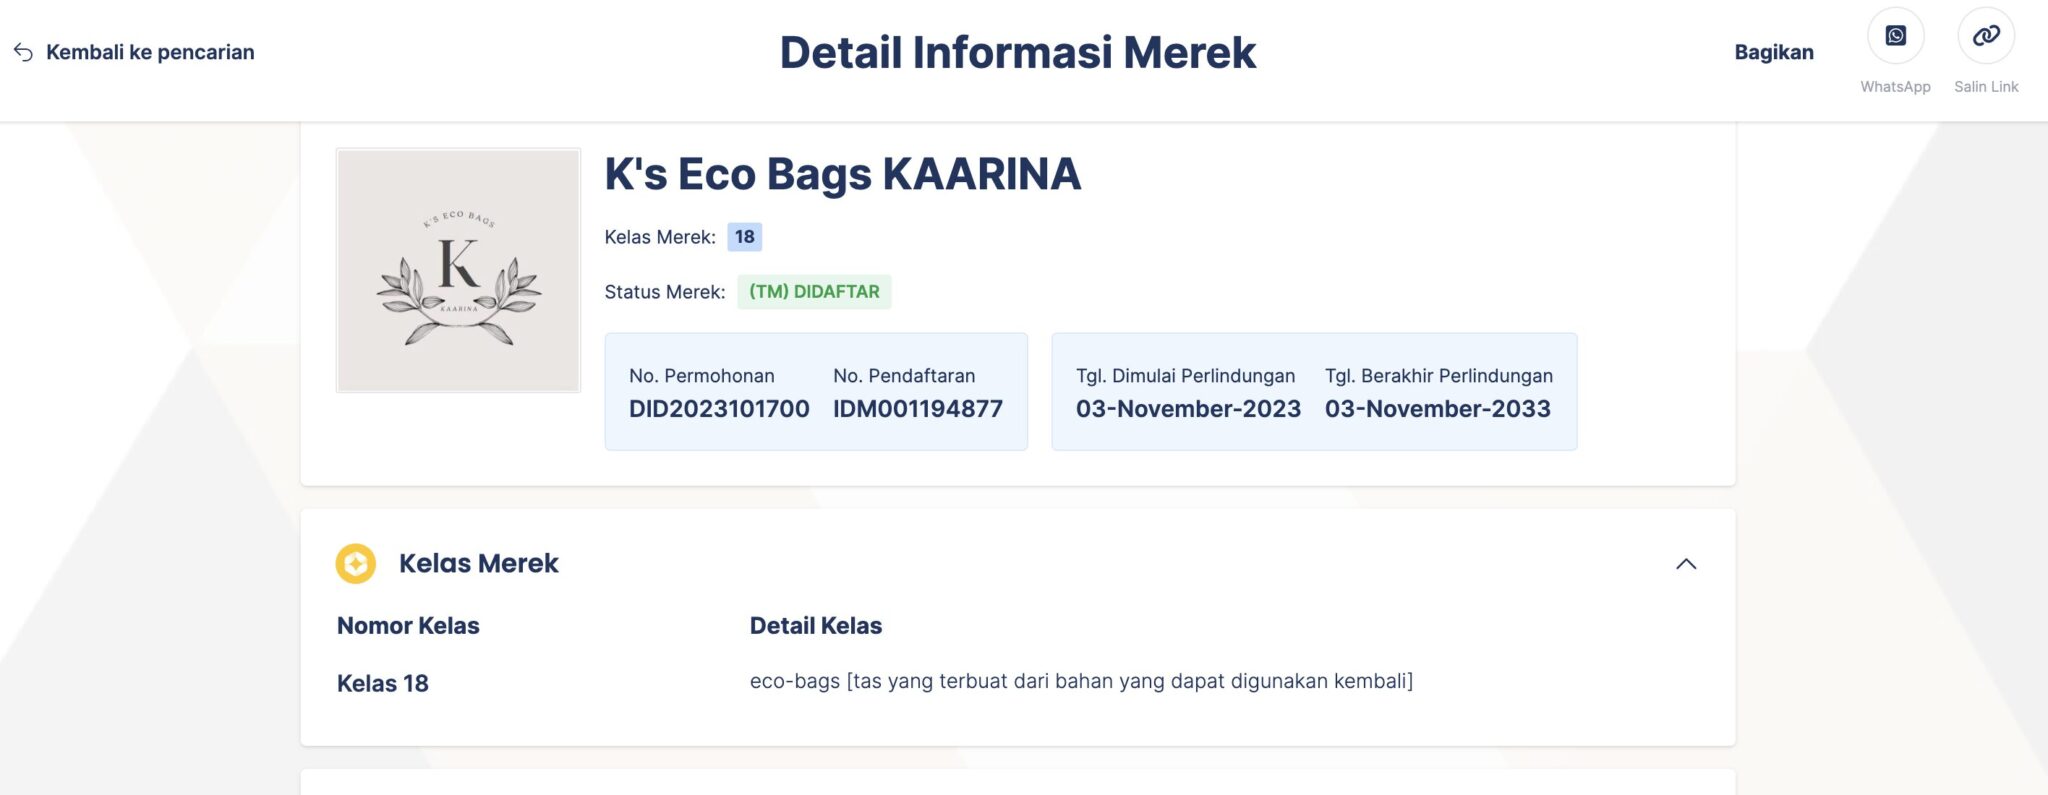Click the Kelas 18 detail row
The height and width of the screenshot is (795, 2048).
[x=382, y=683]
